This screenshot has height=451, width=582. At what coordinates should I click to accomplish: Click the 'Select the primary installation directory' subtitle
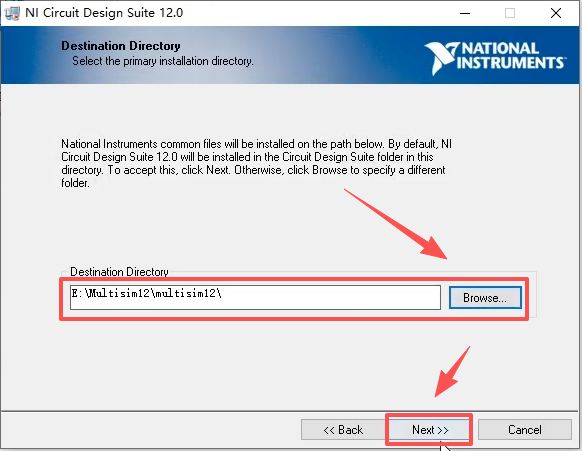(163, 61)
